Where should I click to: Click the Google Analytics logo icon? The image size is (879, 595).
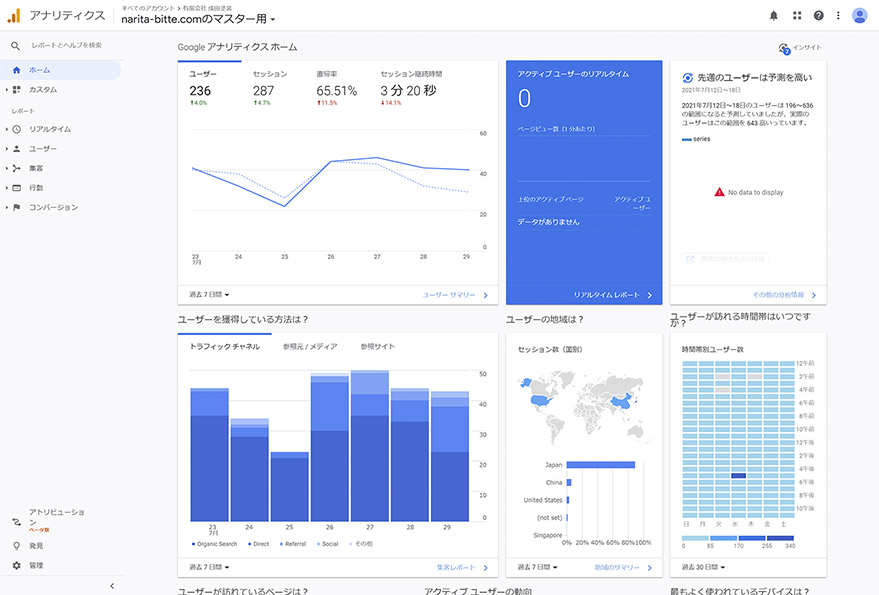[14, 16]
